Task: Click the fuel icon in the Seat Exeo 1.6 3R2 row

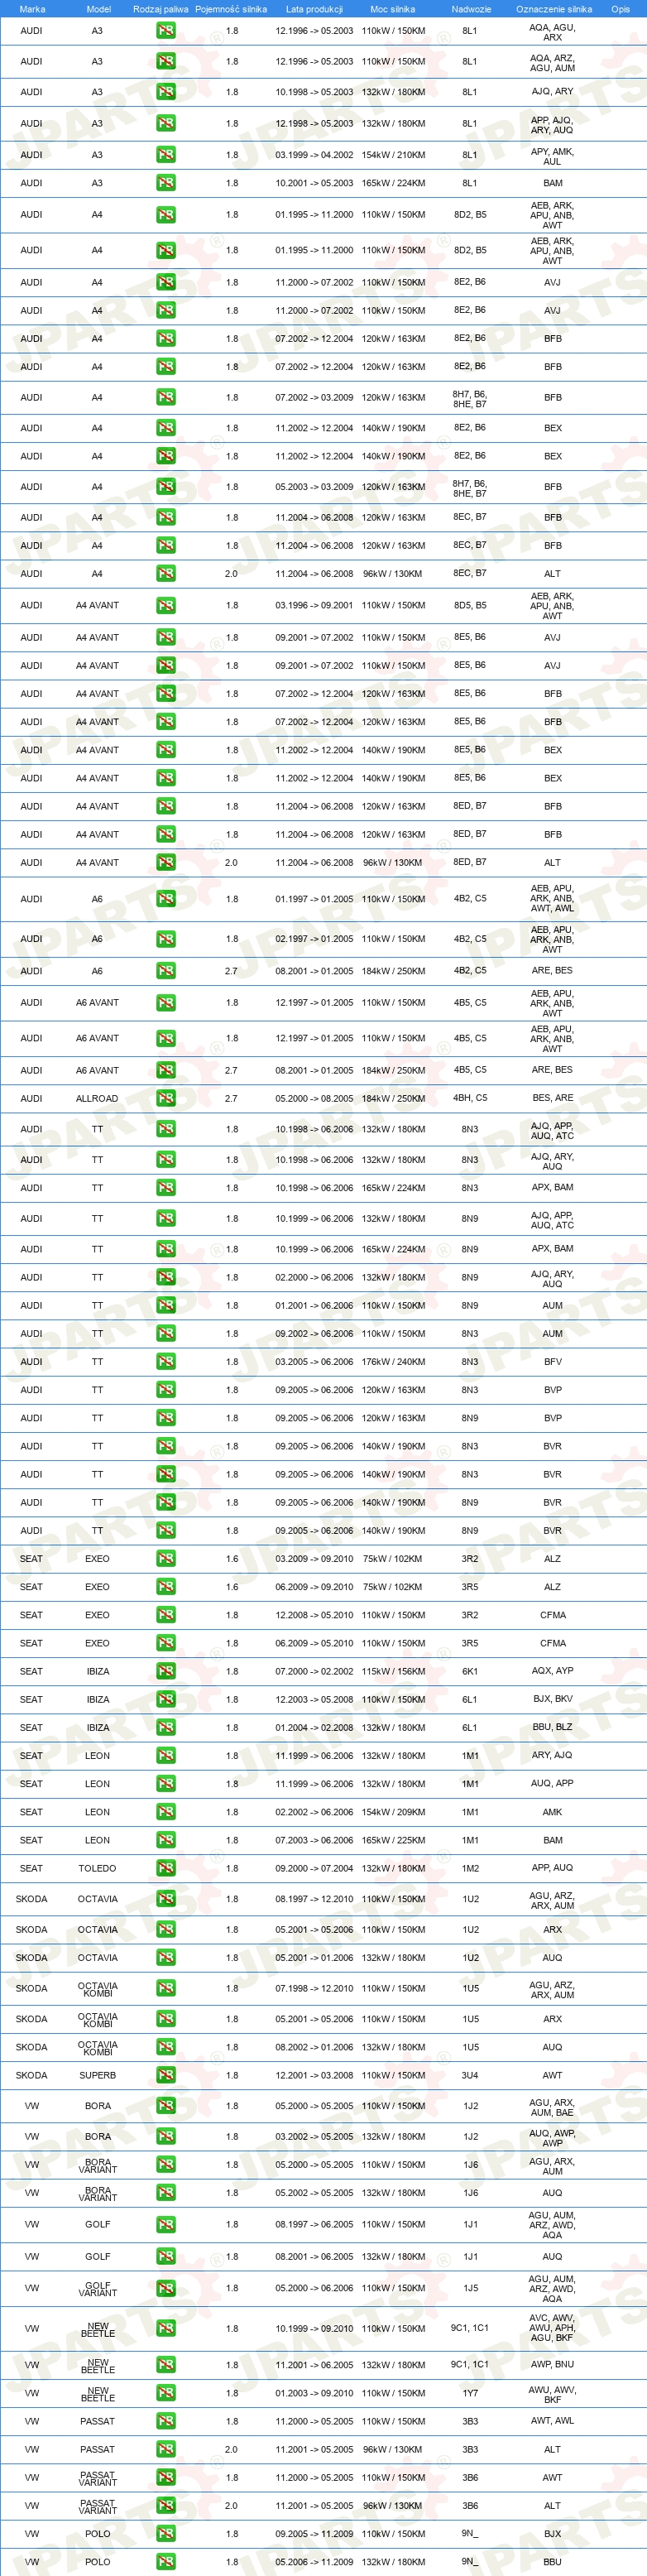Action: click(x=166, y=1559)
